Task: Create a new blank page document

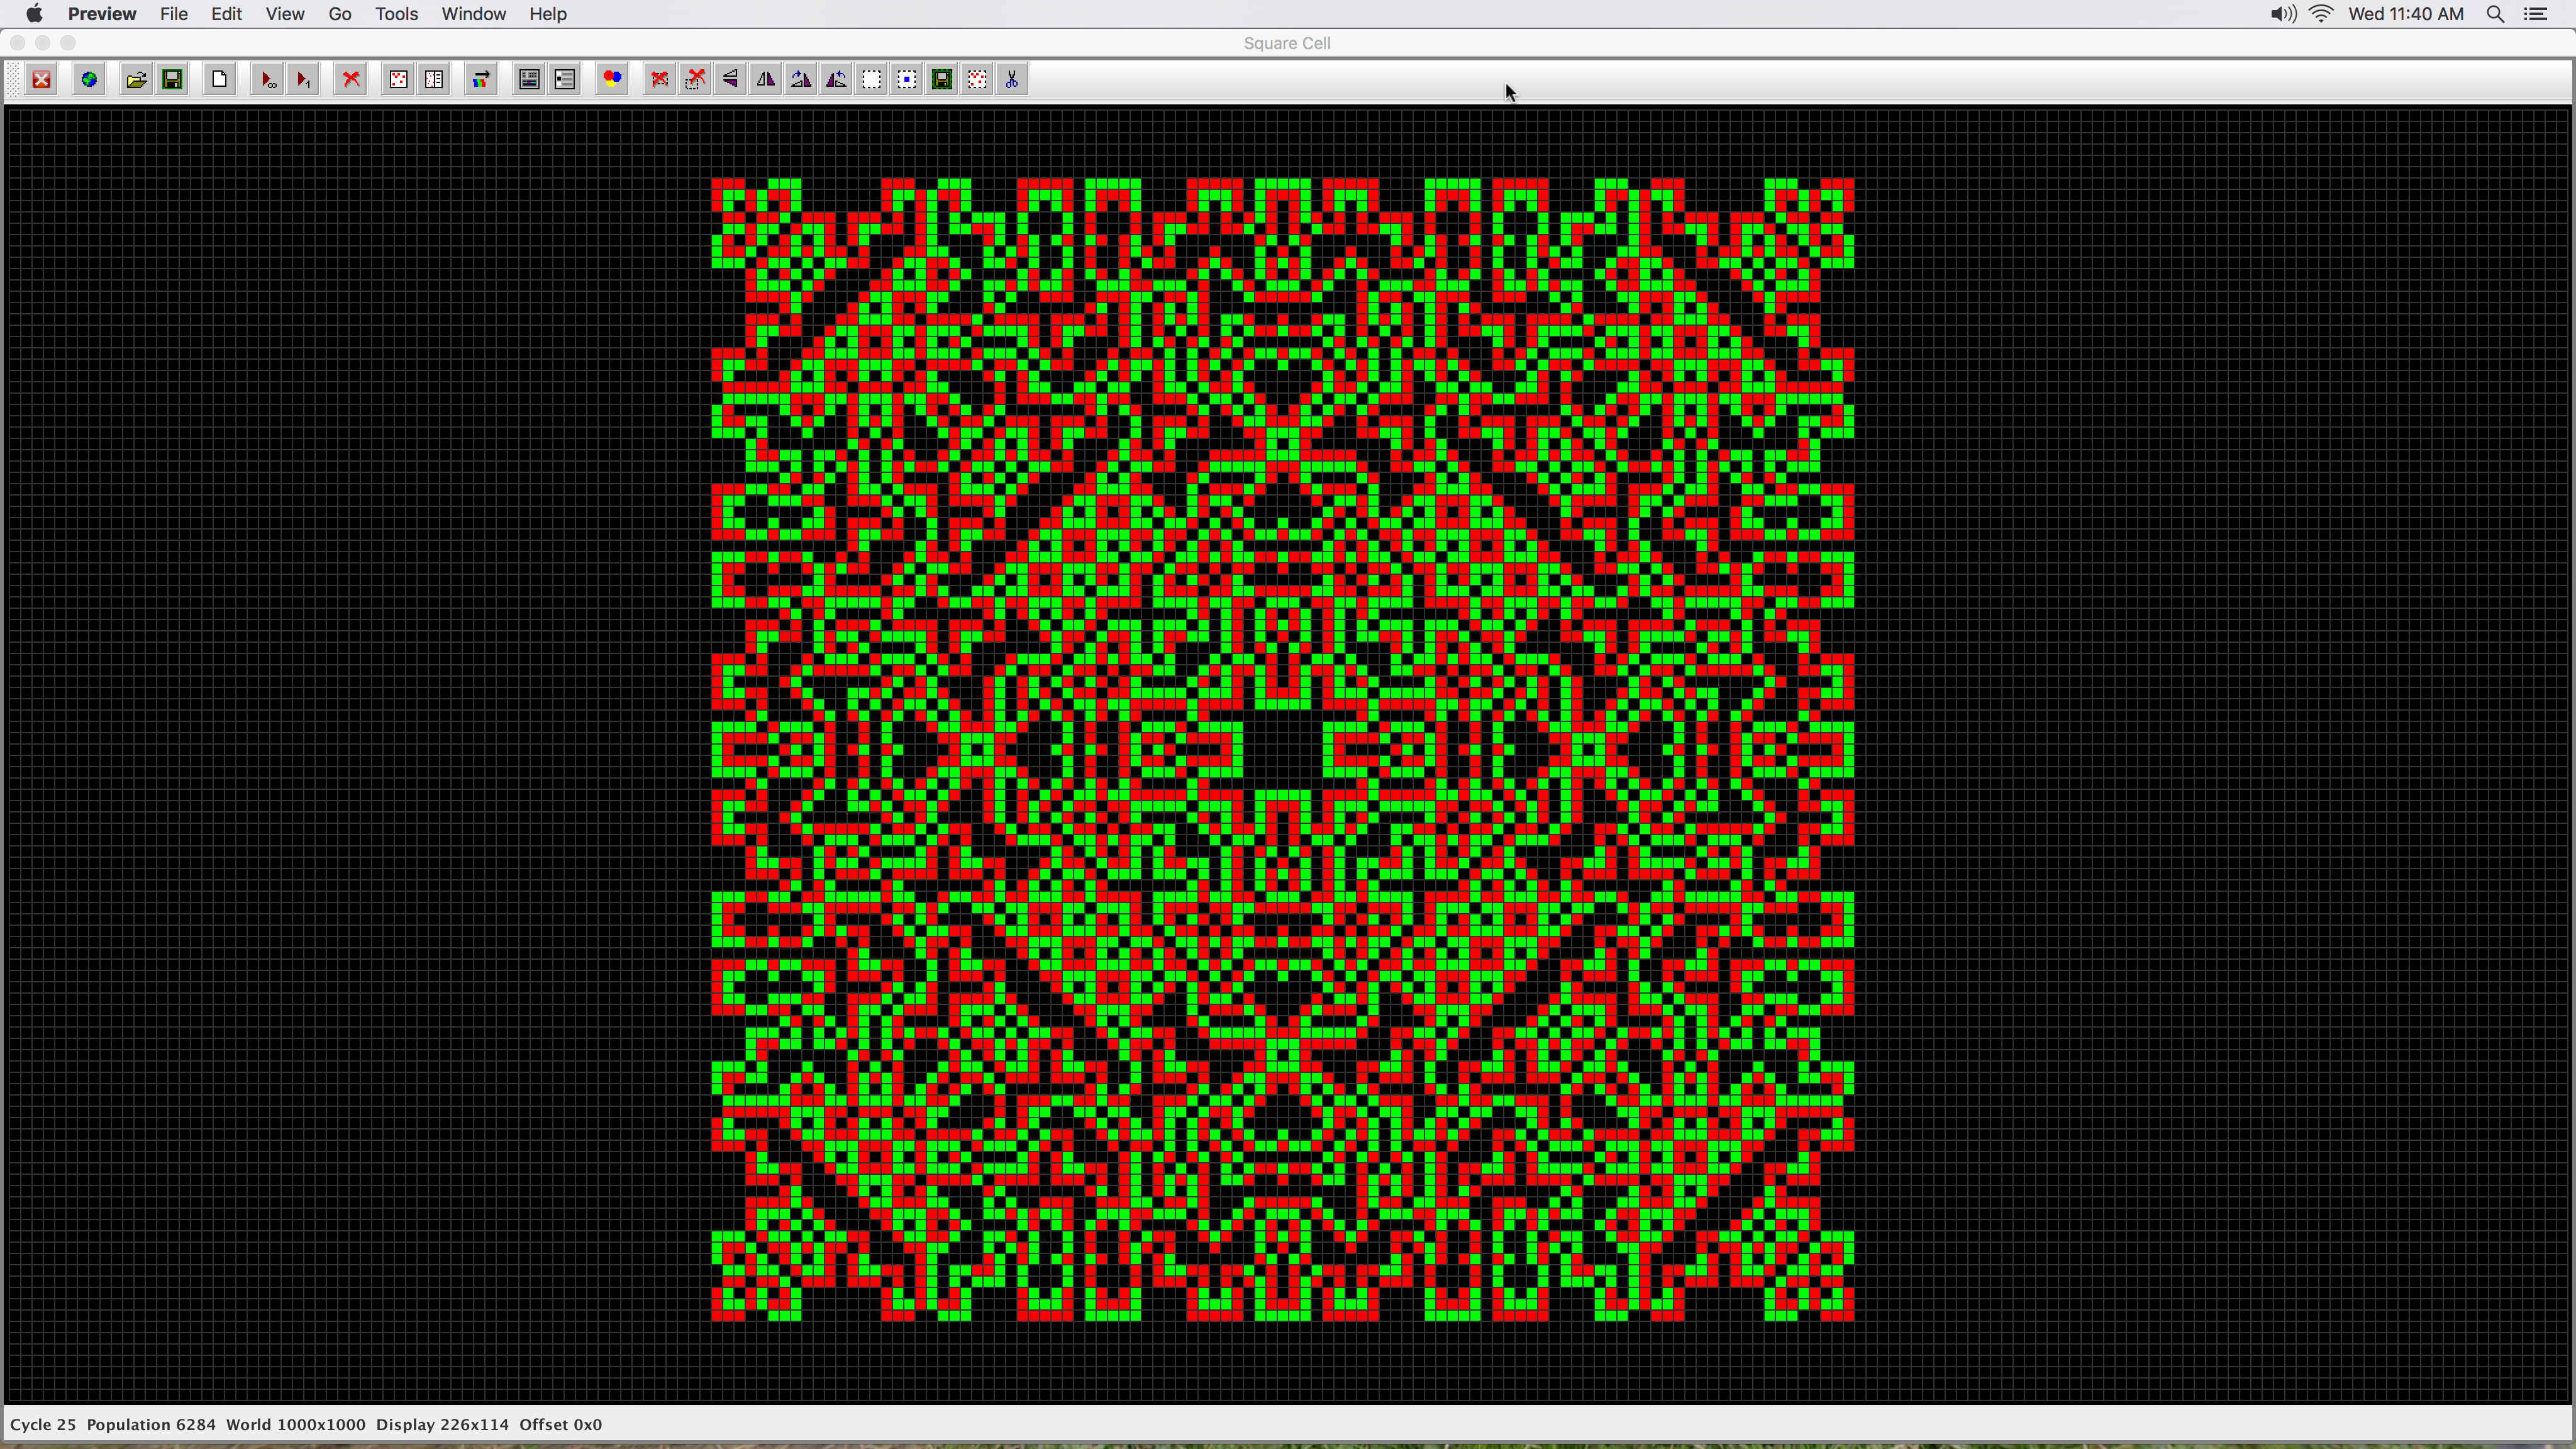Action: (x=220, y=80)
